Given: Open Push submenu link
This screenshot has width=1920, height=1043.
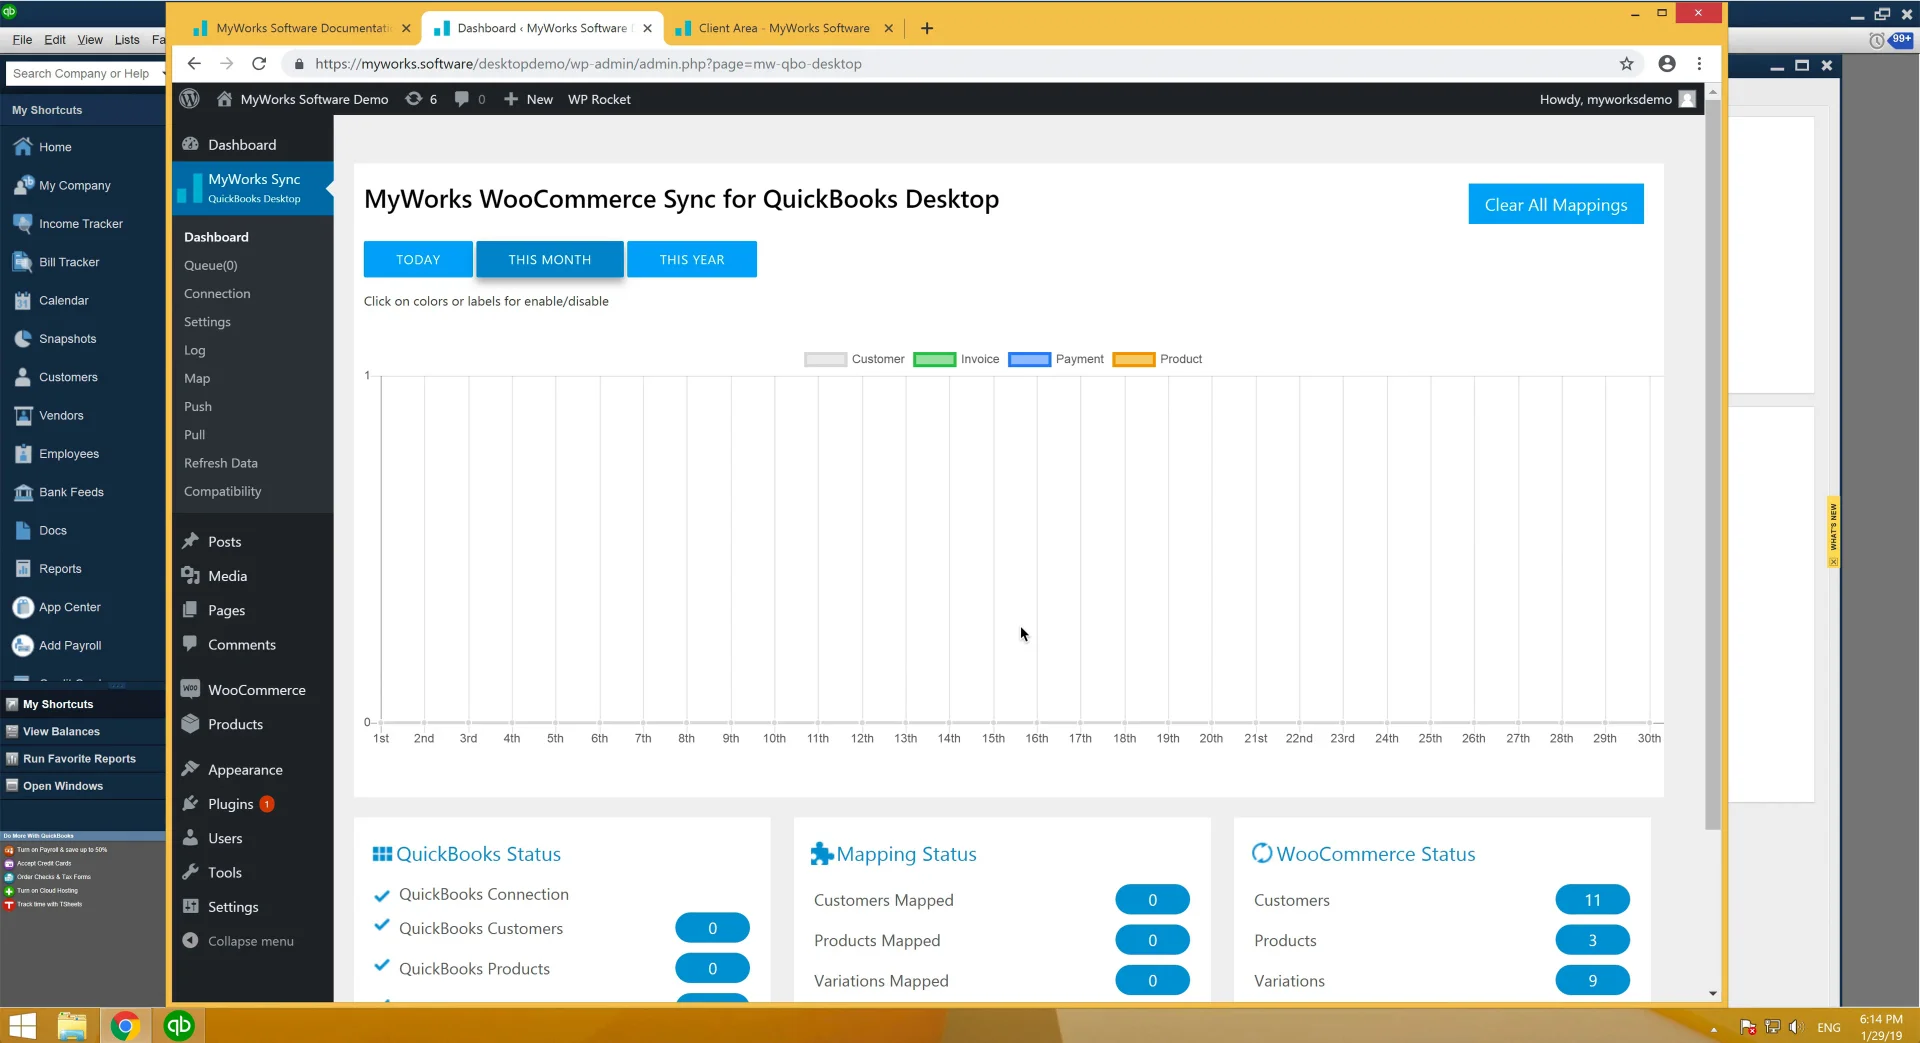Looking at the screenshot, I should (x=198, y=407).
